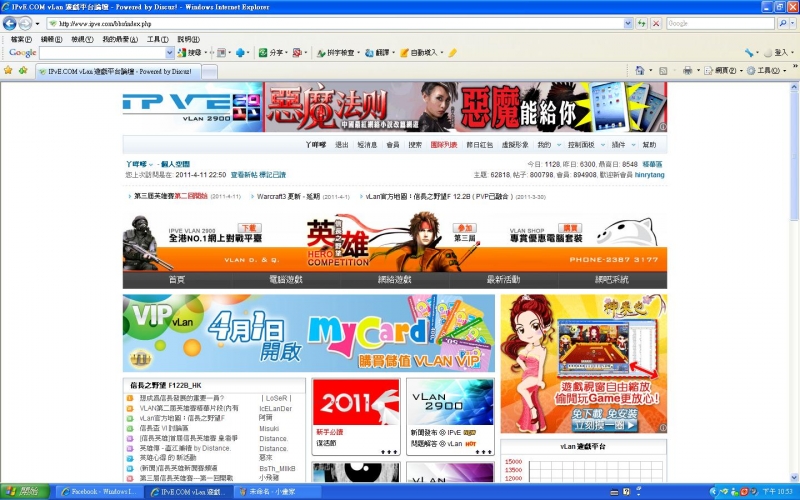Click the browser Forward arrow button

(x=25, y=23)
